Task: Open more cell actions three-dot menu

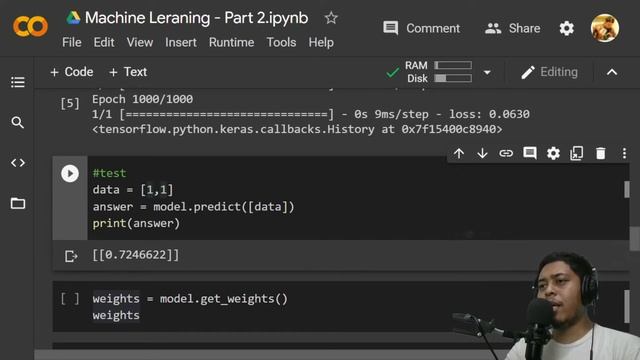Action: pos(624,153)
